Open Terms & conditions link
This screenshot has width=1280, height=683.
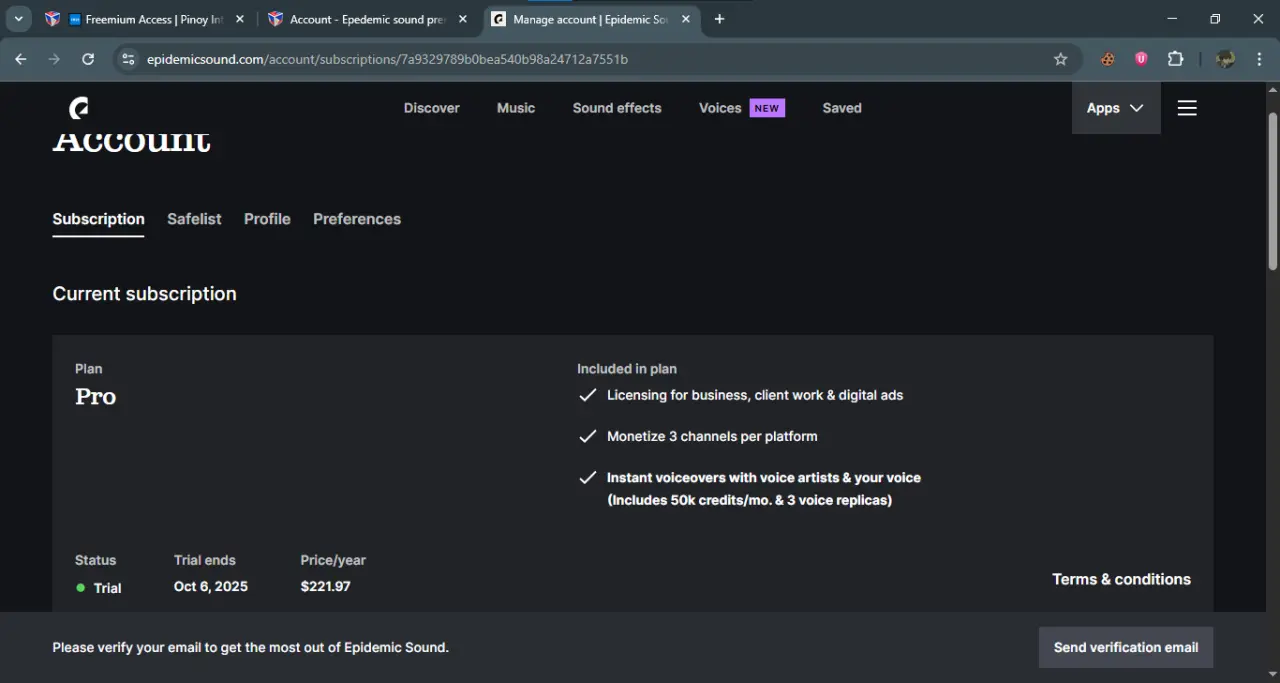[1121, 579]
